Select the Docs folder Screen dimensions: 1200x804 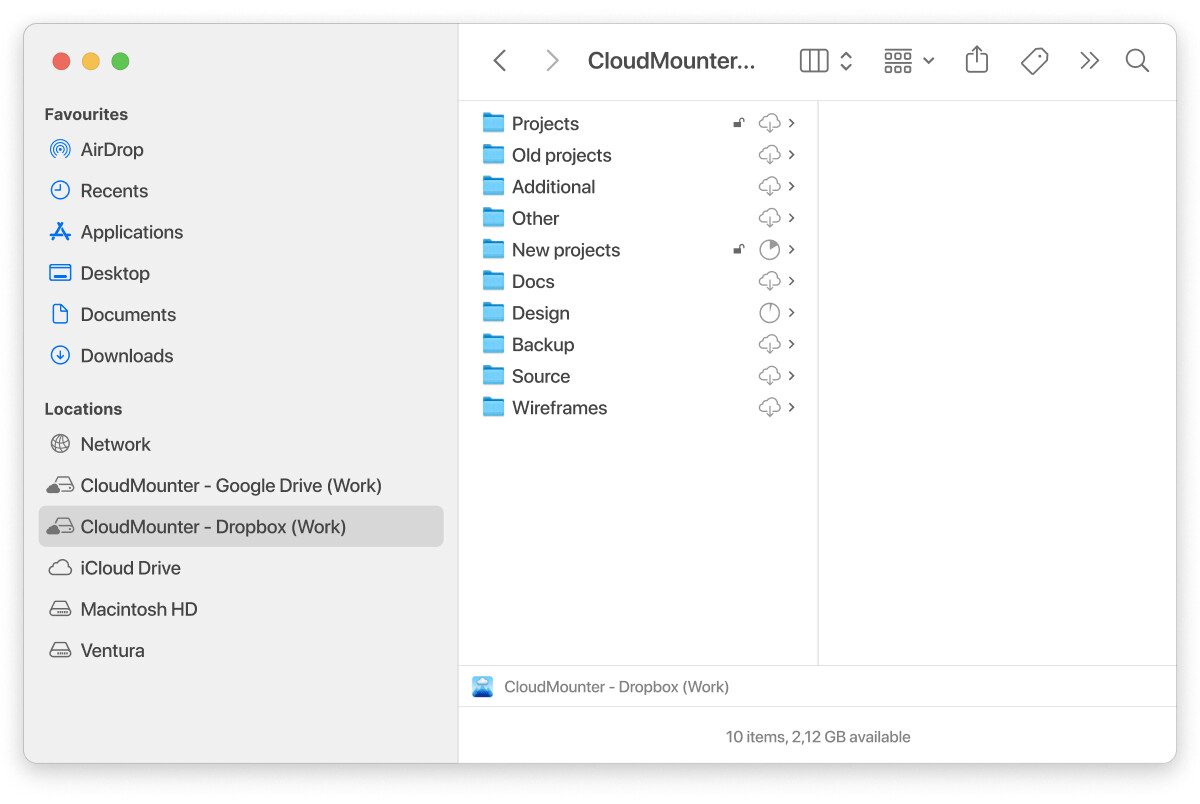point(532,282)
